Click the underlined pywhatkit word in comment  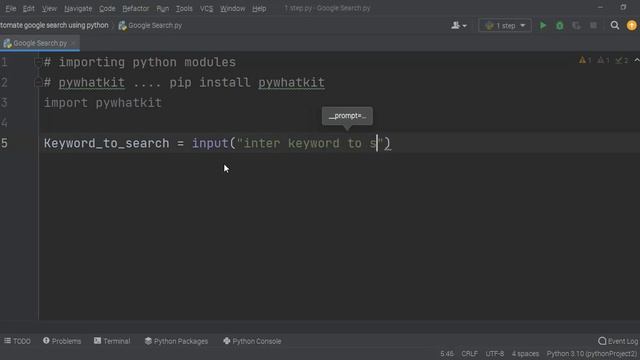[91, 82]
